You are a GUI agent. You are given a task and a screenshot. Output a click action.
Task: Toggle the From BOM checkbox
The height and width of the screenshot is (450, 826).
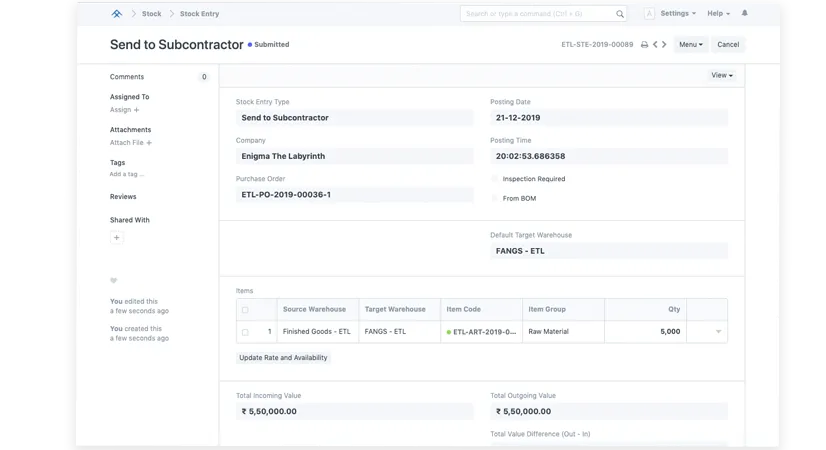(x=495, y=198)
